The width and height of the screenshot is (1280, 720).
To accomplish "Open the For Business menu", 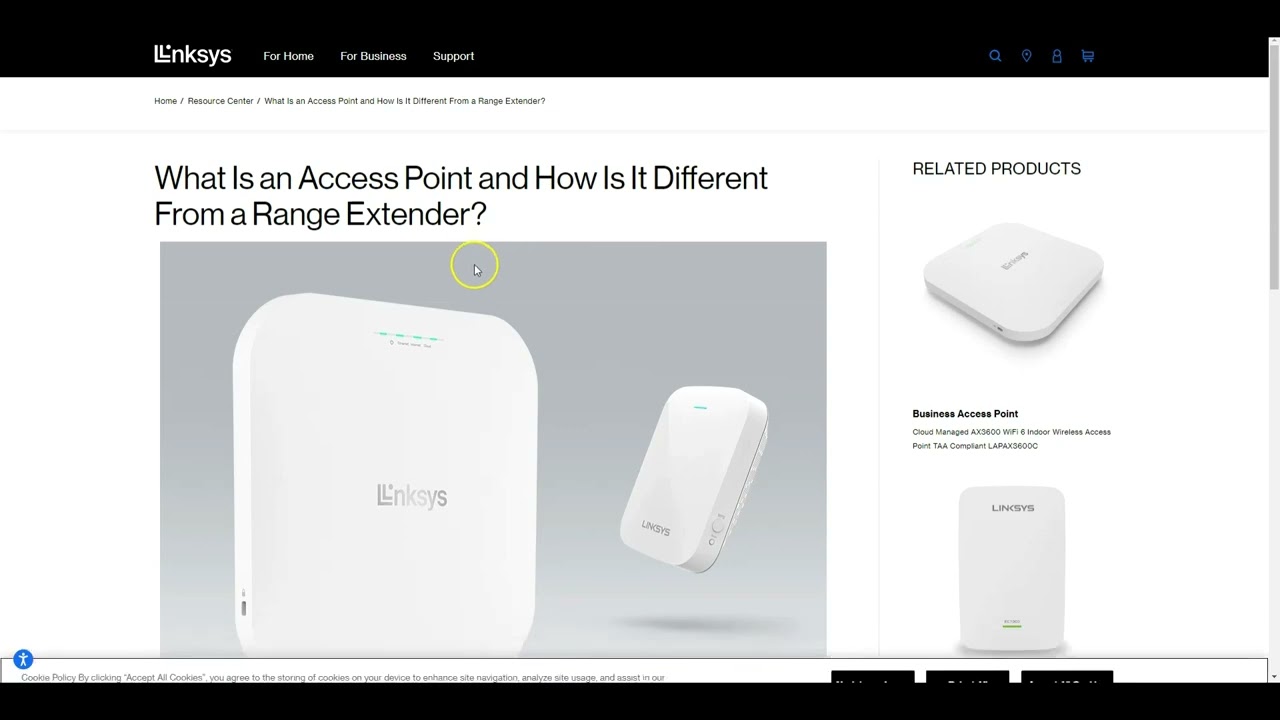I will coord(373,56).
